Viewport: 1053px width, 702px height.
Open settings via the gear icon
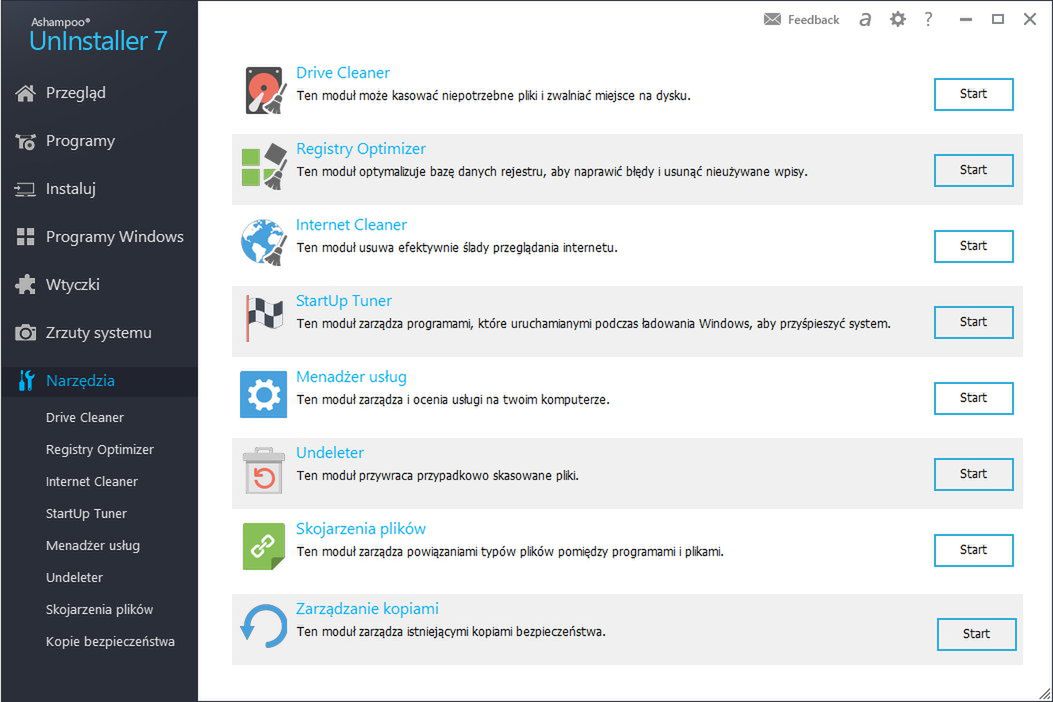pos(898,19)
